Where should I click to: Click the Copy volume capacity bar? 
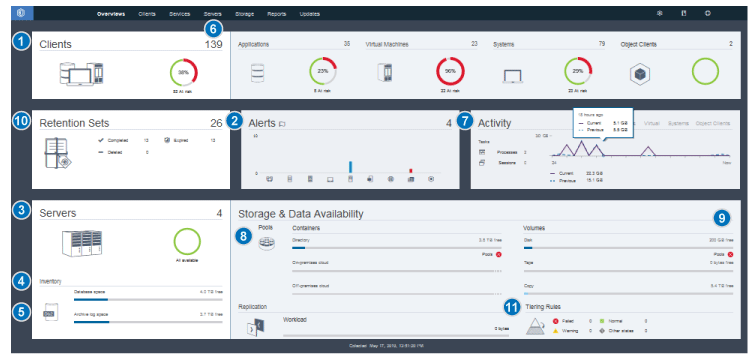(628, 293)
